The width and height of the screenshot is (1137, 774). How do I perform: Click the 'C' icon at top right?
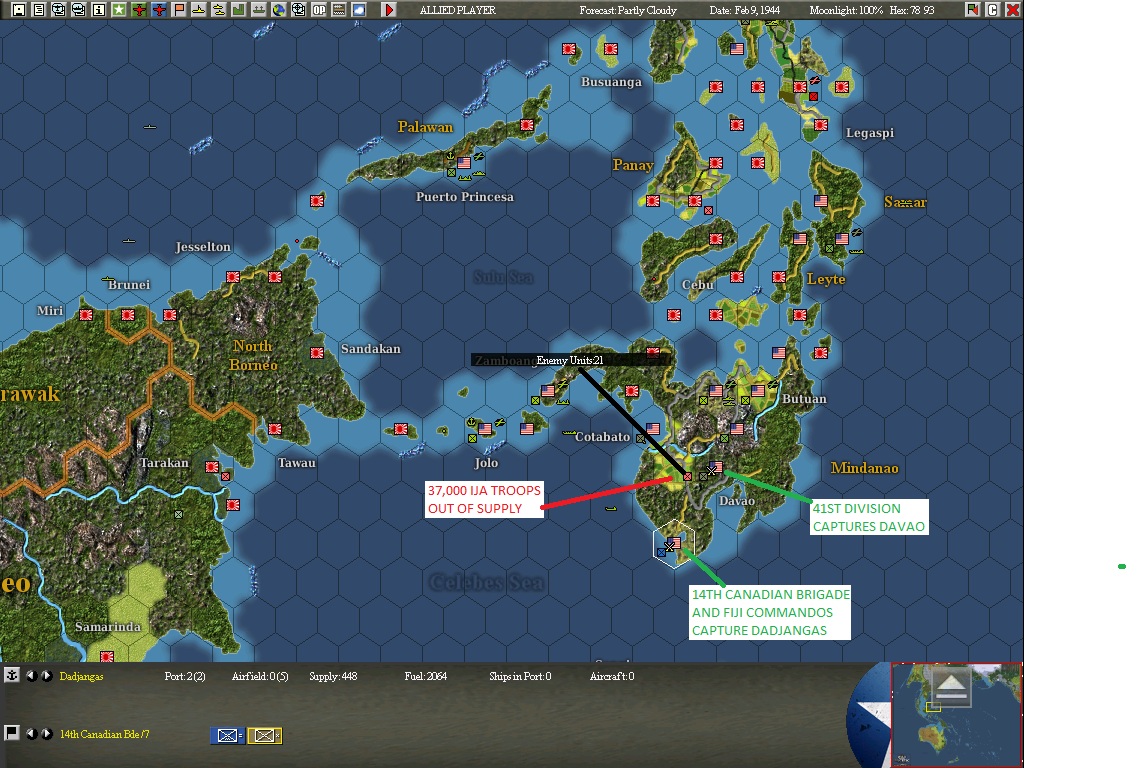993,9
